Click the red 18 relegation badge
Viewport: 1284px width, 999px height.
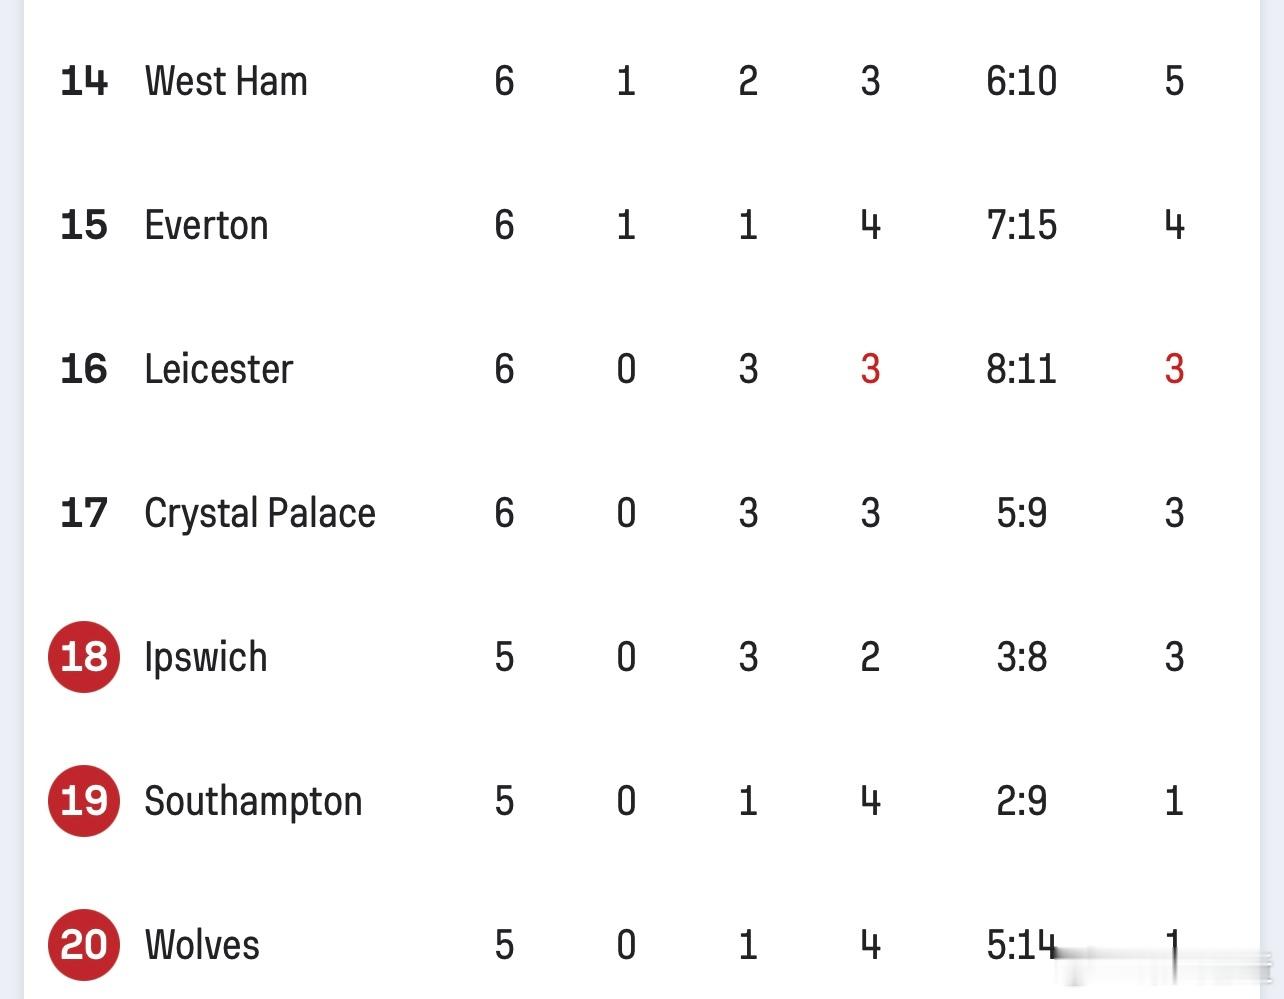pos(84,657)
